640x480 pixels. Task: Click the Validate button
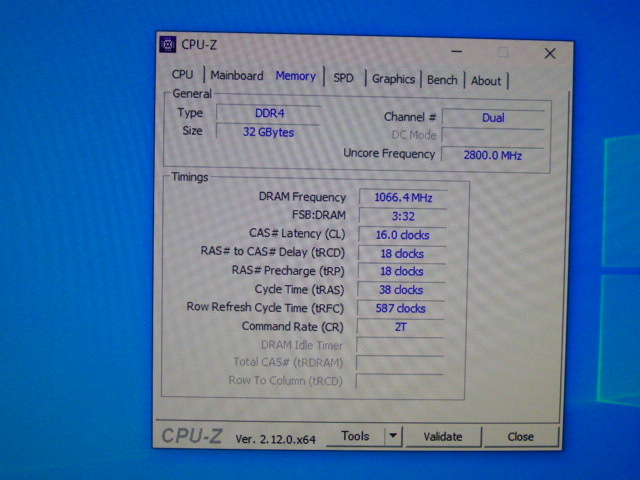443,437
